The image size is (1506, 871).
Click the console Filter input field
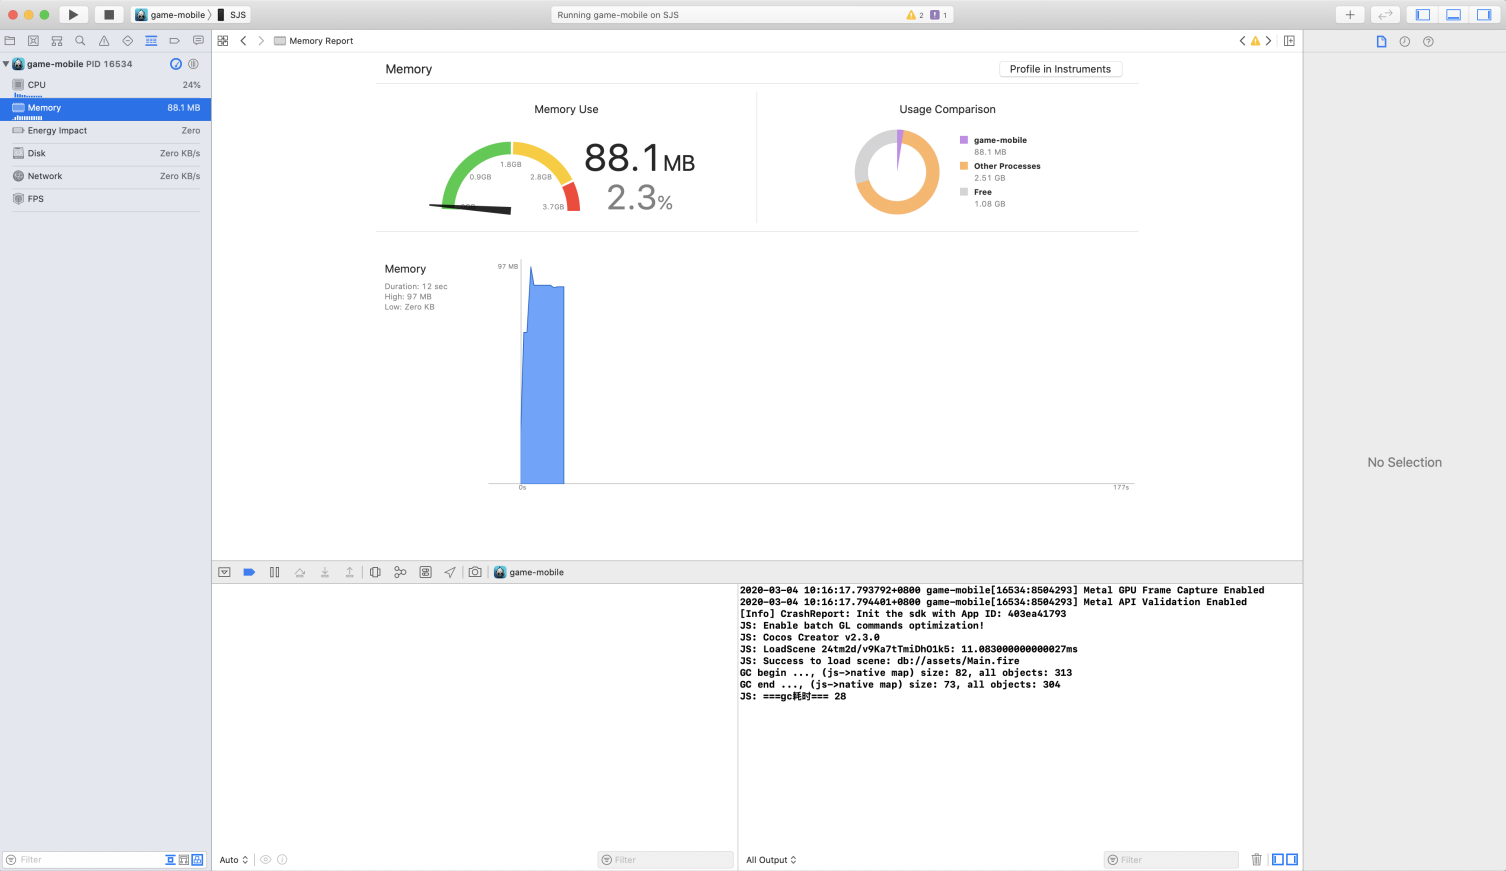click(1171, 860)
